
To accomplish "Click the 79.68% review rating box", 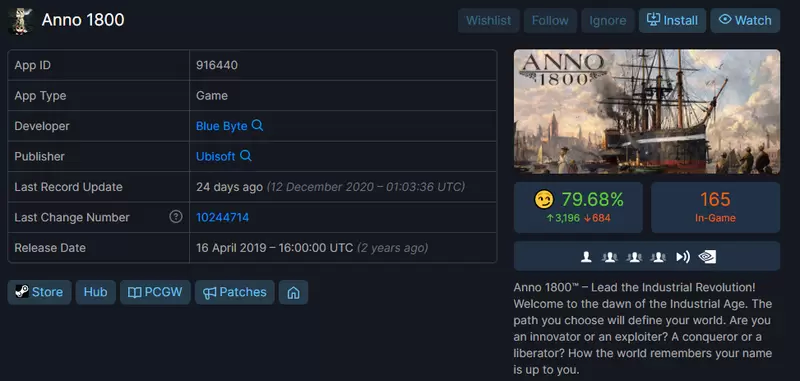I will click(578, 208).
